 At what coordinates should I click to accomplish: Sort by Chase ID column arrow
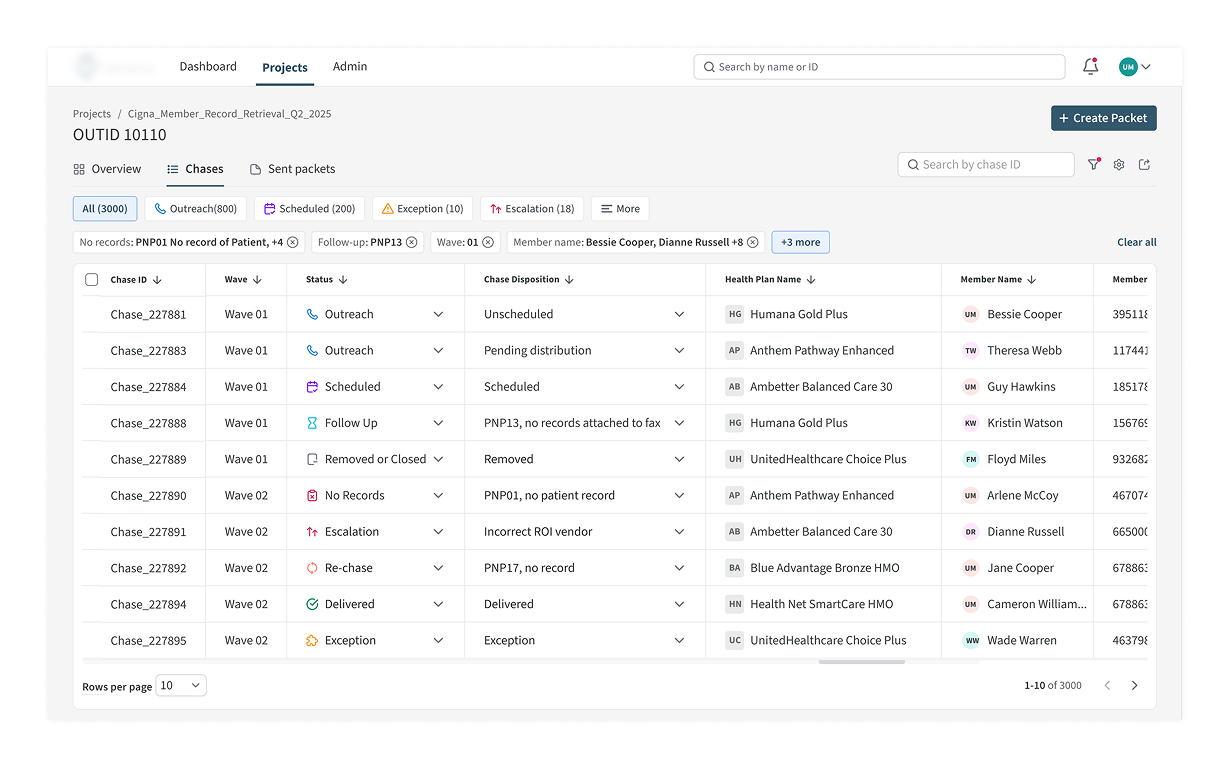(158, 280)
